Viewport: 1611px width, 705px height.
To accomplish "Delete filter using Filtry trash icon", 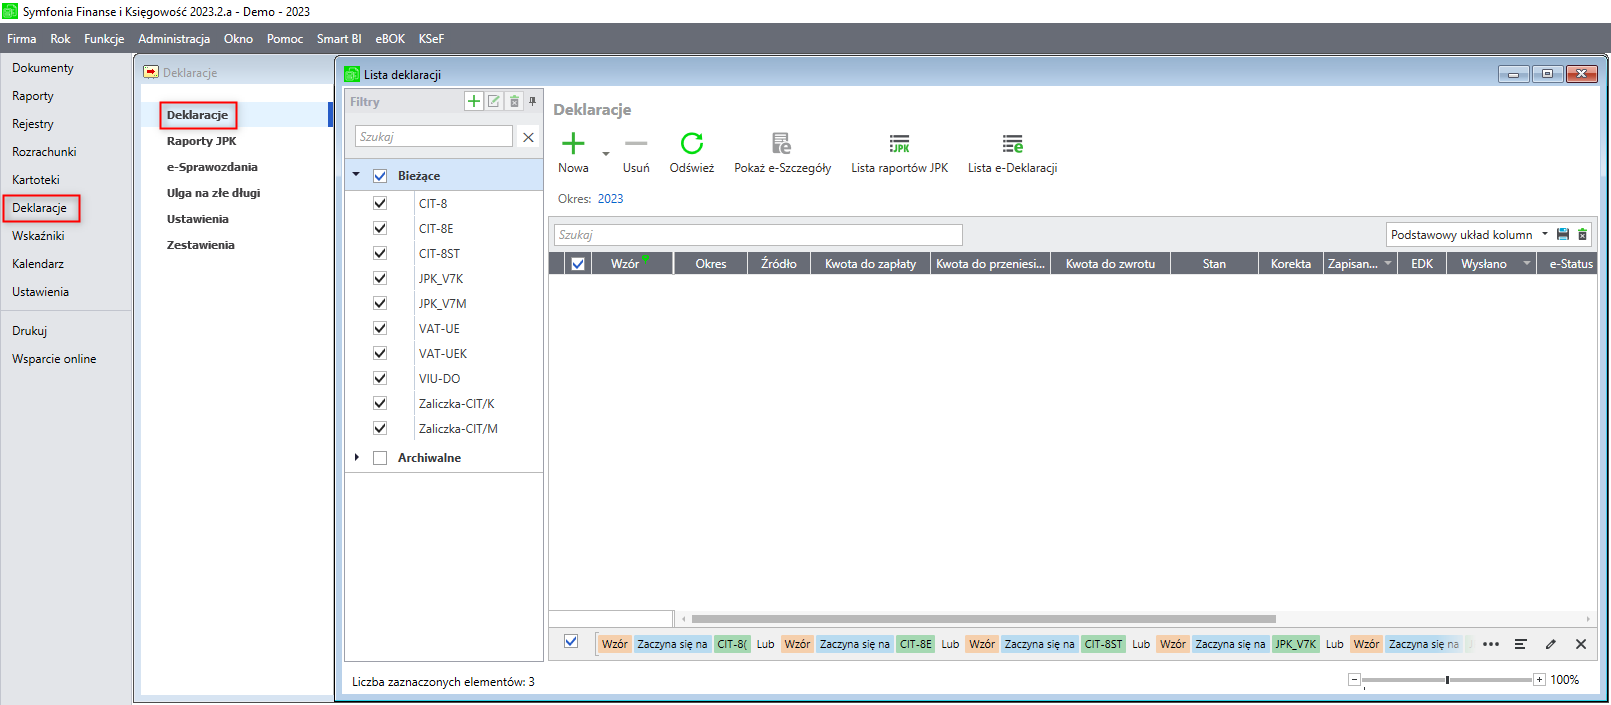I will [514, 101].
